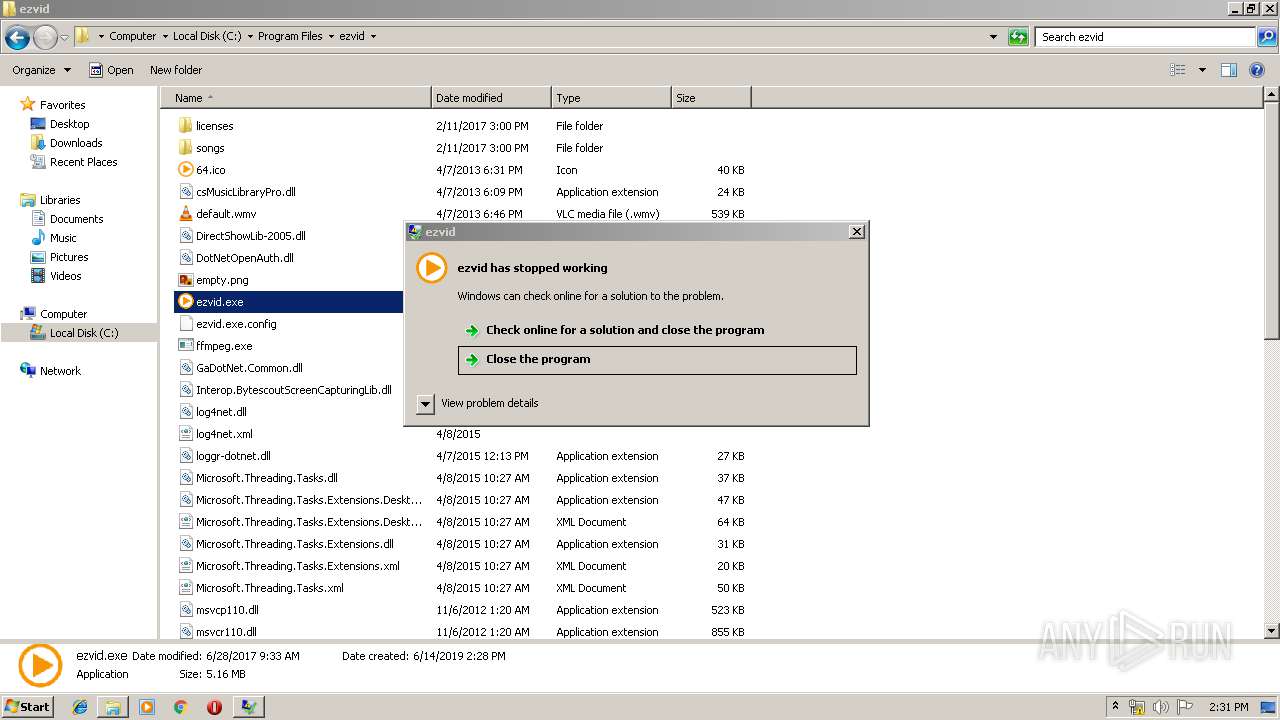This screenshot has height=720, width=1280.
Task: Click the change view icon
Action: (x=1178, y=70)
